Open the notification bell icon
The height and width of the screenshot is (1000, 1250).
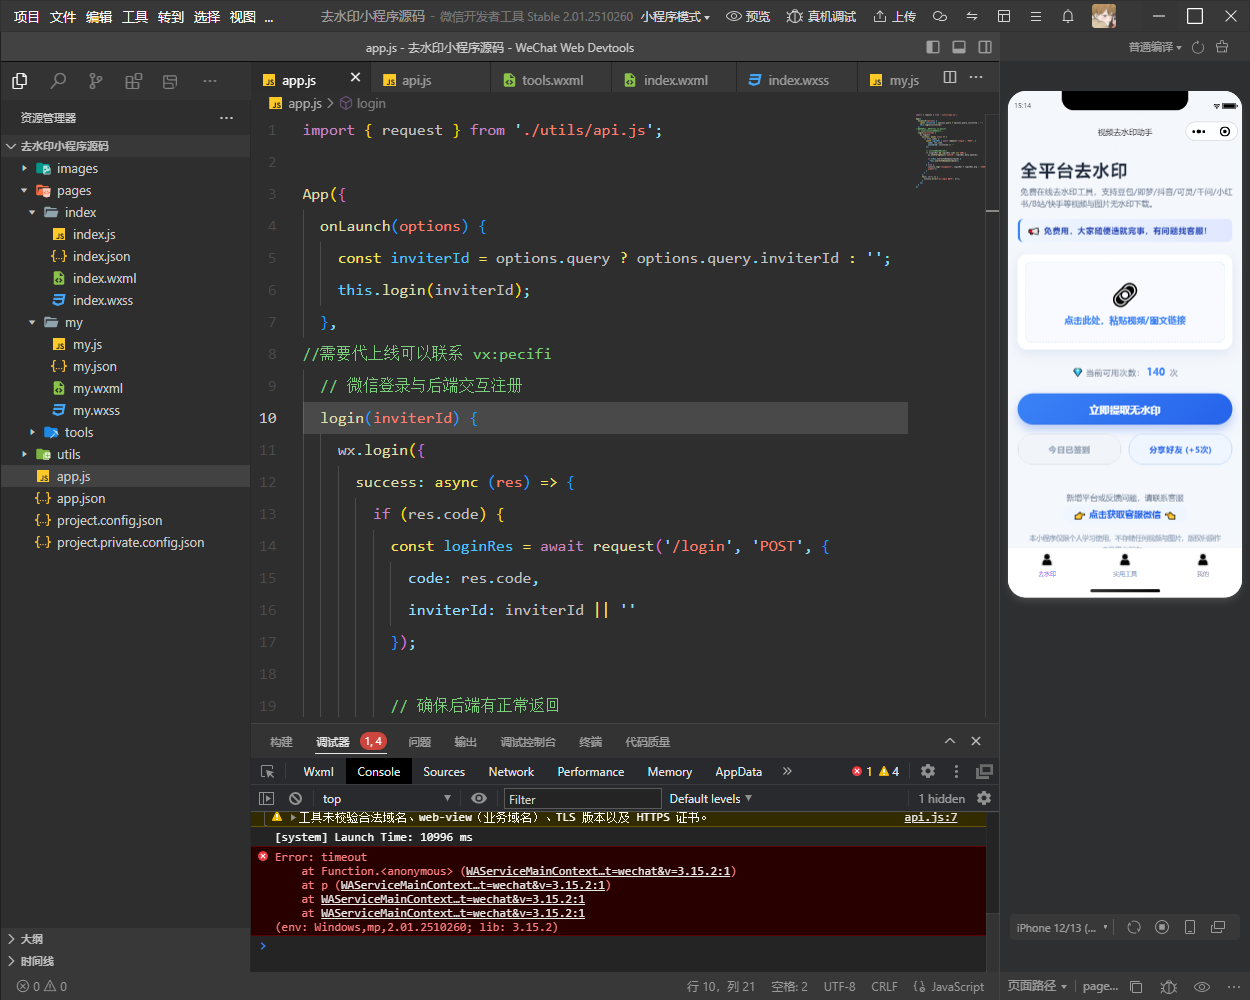pyautogui.click(x=1068, y=17)
